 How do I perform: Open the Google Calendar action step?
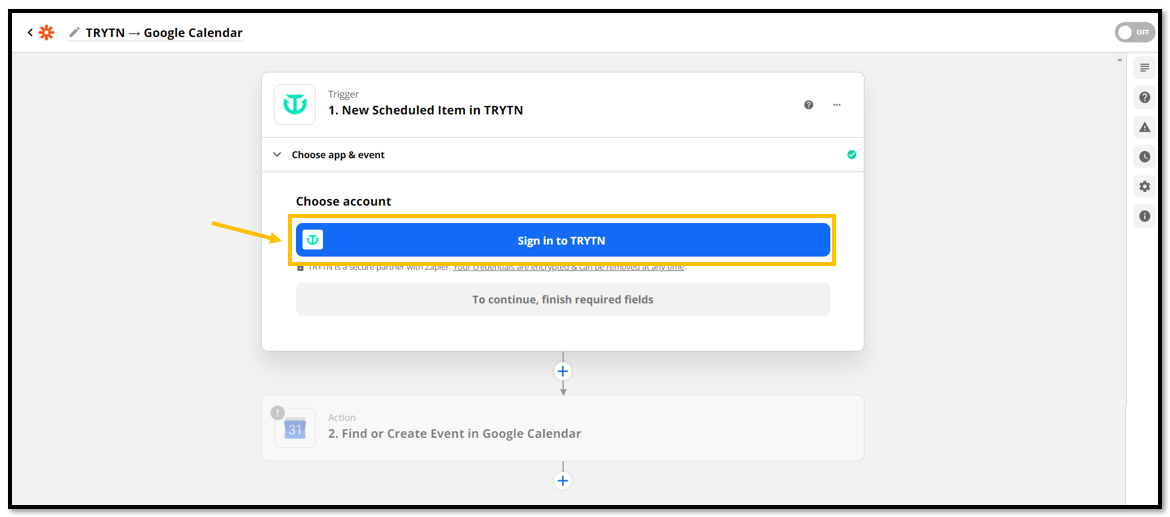click(x=563, y=427)
